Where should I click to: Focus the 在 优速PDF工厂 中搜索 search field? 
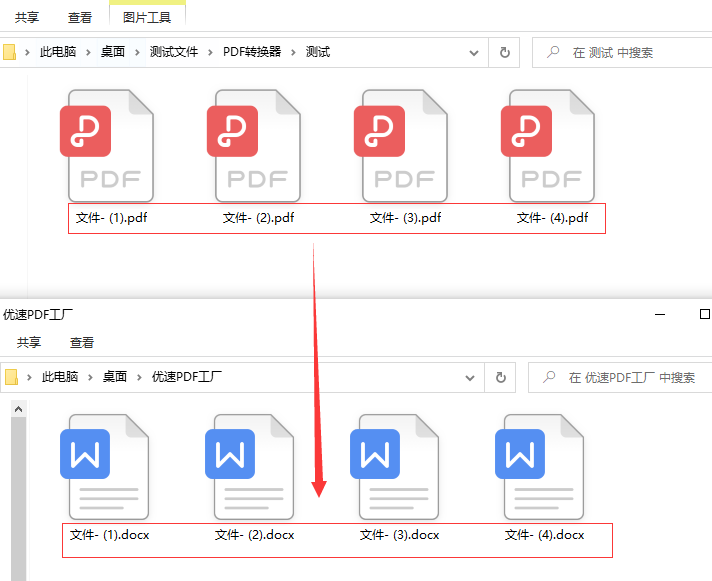click(620, 378)
